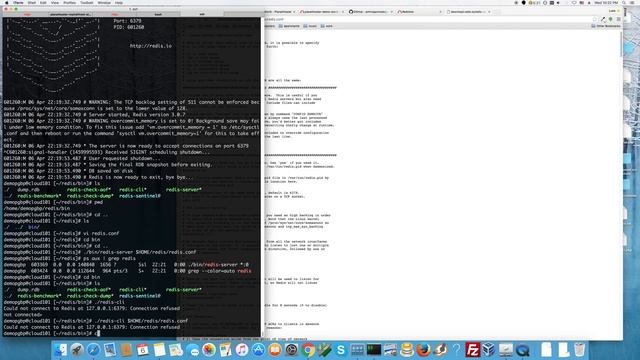The height and width of the screenshot is (360, 640).
Task: Open Contacts book icon in dock
Action: (126, 350)
